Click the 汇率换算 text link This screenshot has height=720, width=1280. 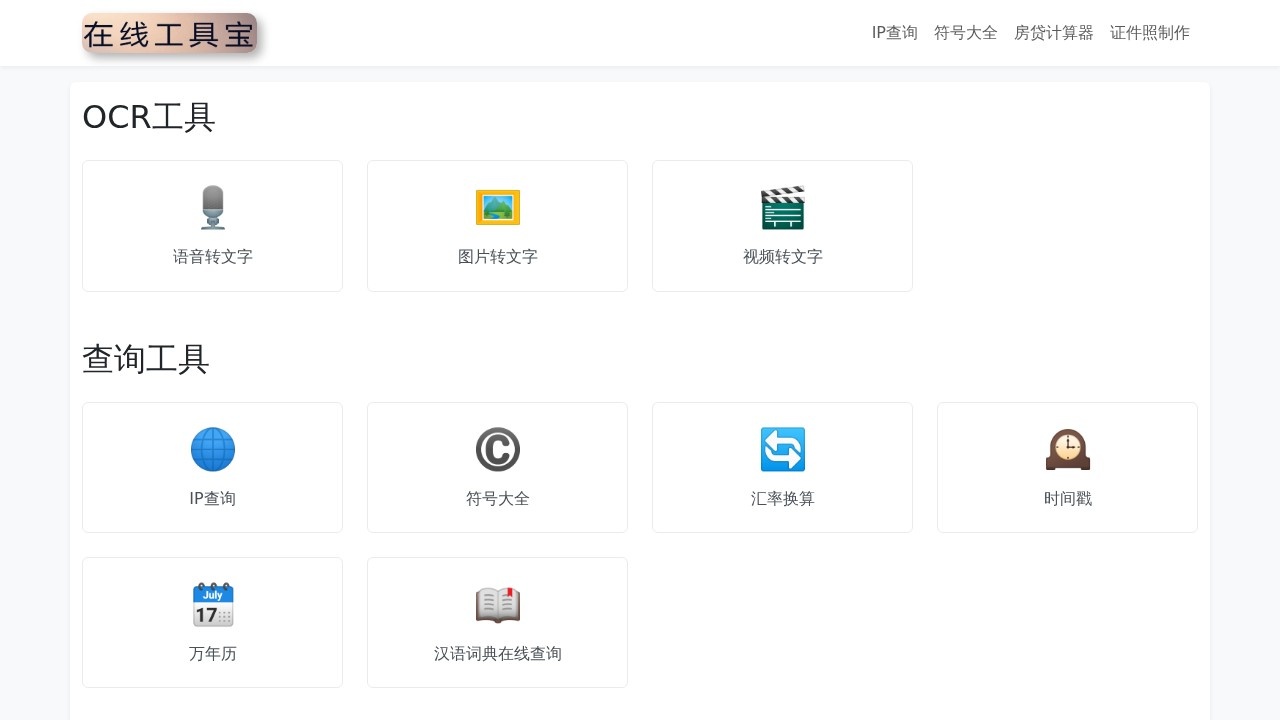782,498
